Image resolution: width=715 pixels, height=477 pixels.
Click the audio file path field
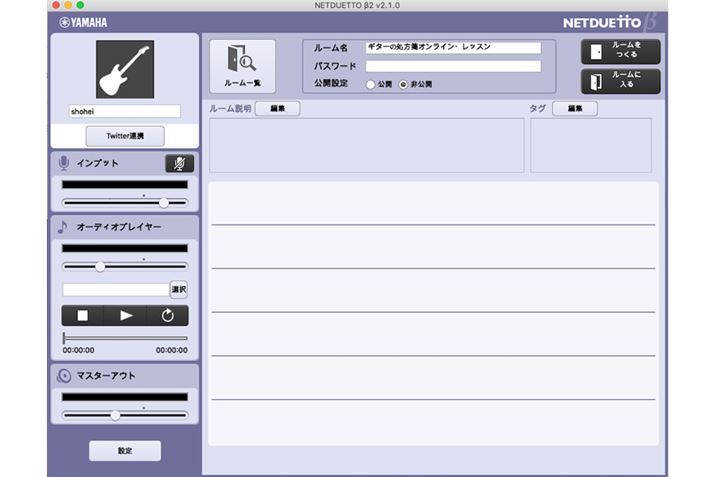[x=116, y=290]
